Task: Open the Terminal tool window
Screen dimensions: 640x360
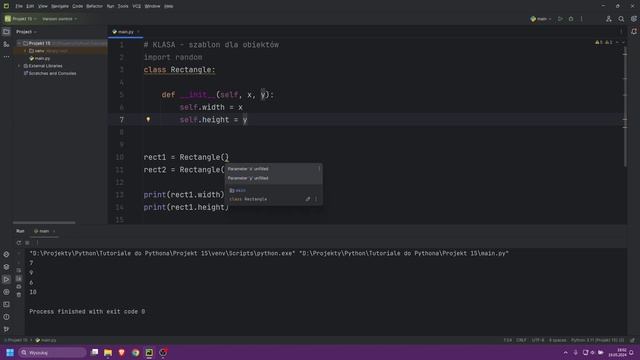Action: coord(6,304)
